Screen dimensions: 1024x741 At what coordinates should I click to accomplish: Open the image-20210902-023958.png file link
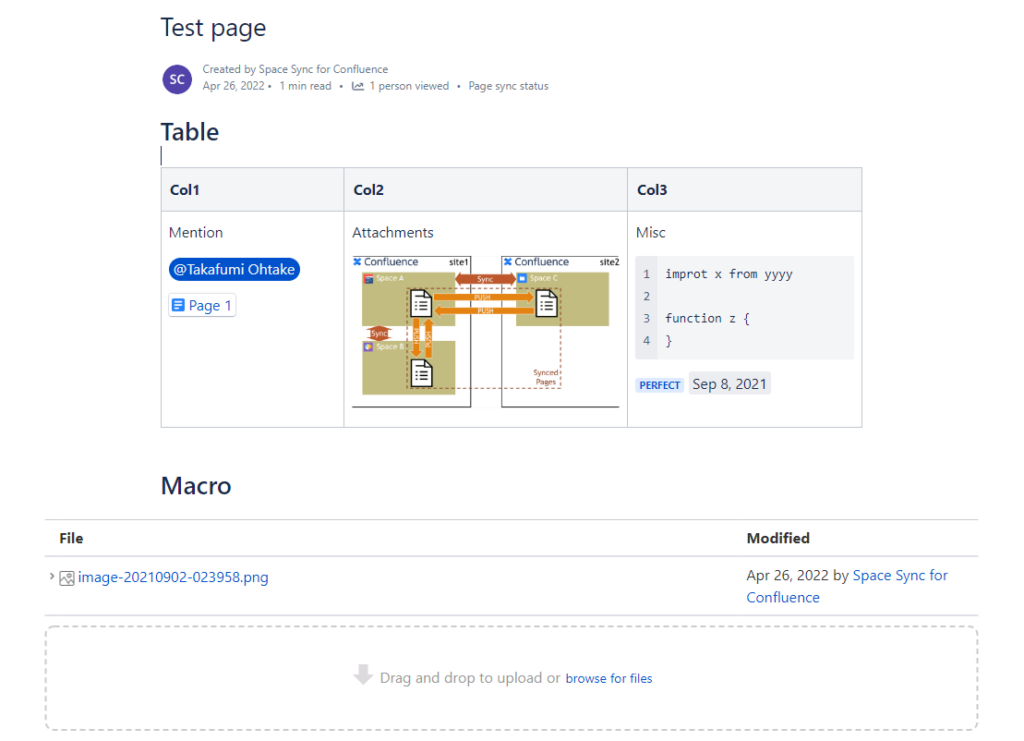[x=173, y=577]
